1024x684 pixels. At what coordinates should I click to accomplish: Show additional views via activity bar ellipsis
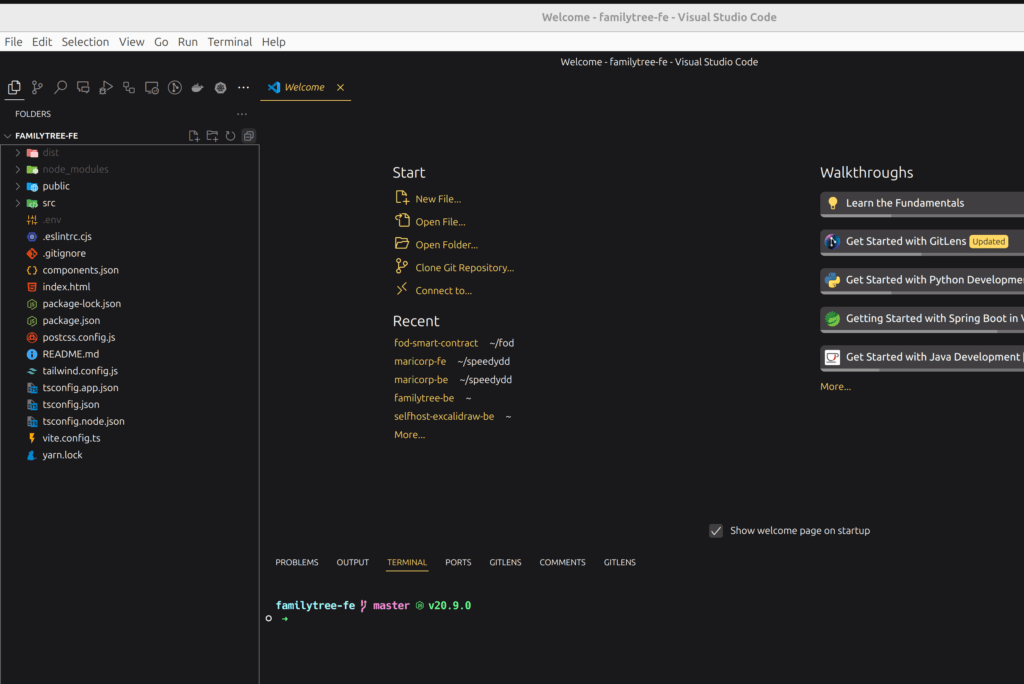[244, 87]
